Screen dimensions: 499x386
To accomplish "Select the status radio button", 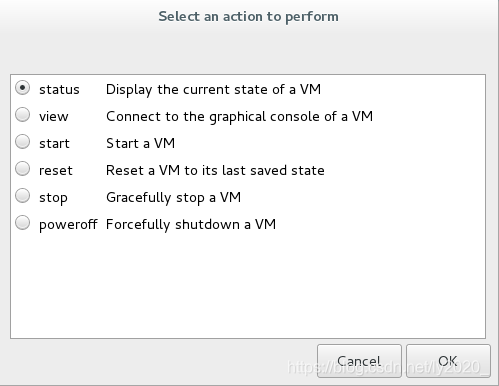I will pos(23,88).
